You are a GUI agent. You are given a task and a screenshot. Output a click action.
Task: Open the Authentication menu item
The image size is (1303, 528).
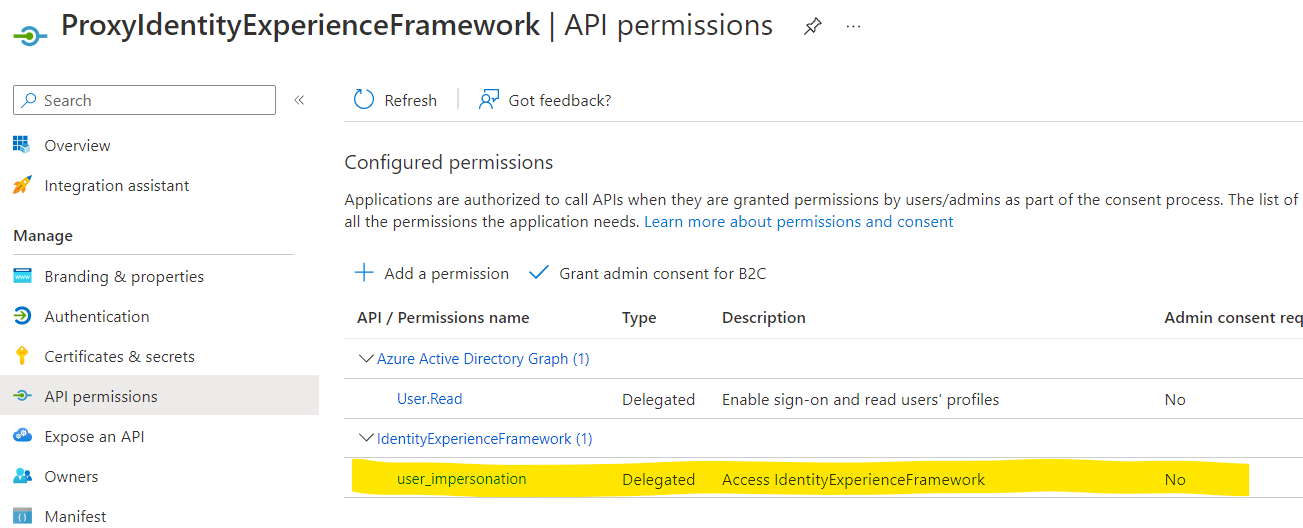pos(97,316)
